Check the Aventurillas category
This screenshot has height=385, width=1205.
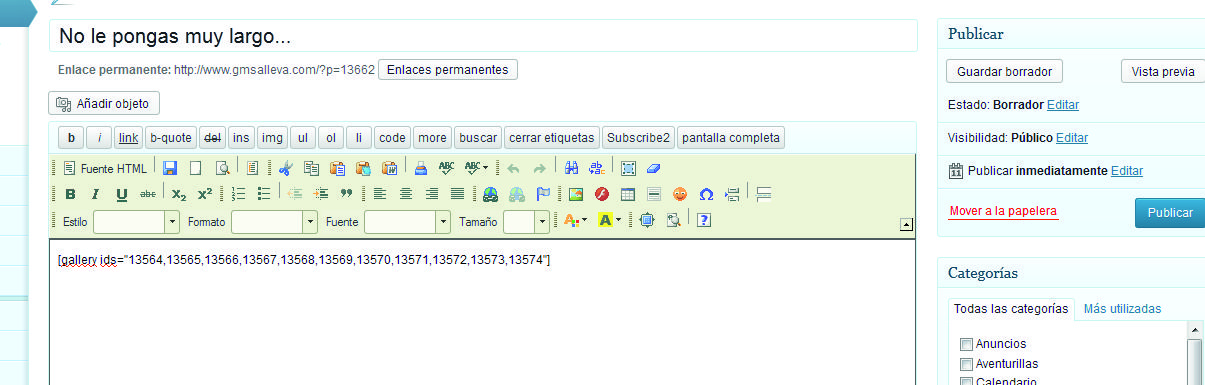[966, 364]
